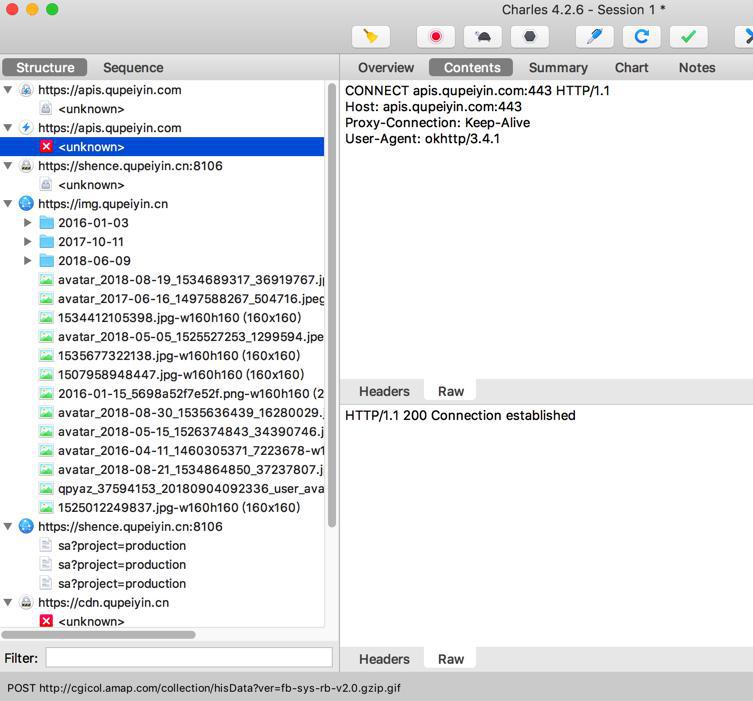Select avatar_2017-06-16_1497588267_504716 entry

click(191, 299)
